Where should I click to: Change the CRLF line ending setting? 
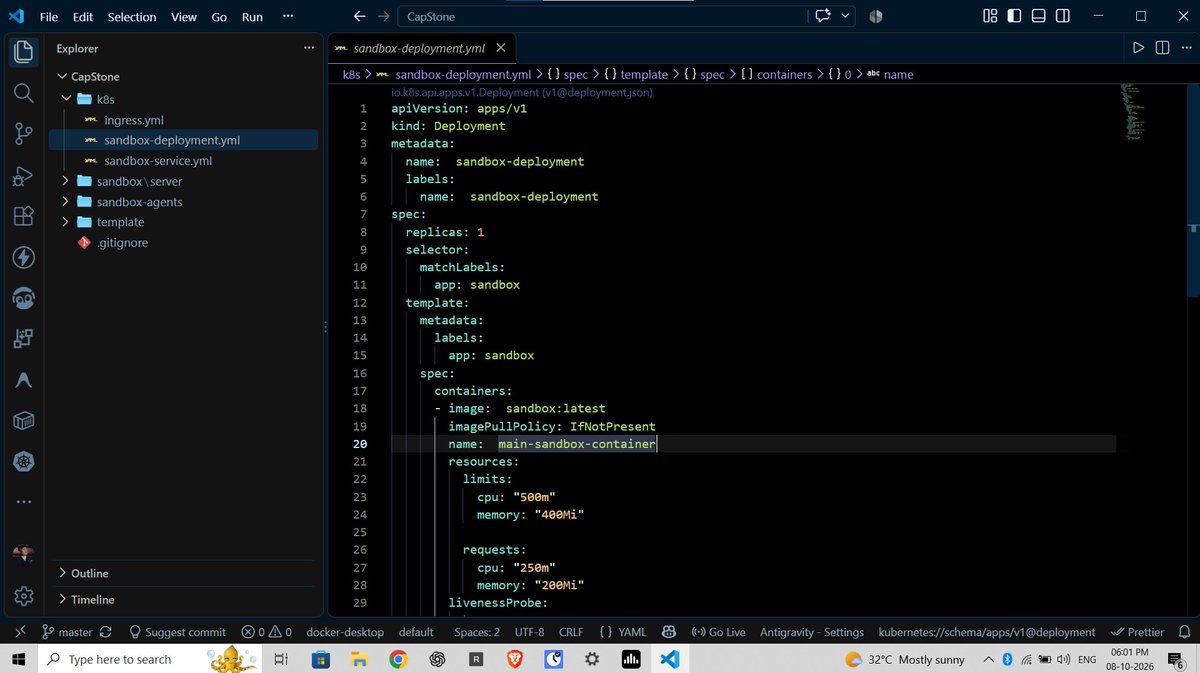pyautogui.click(x=571, y=632)
